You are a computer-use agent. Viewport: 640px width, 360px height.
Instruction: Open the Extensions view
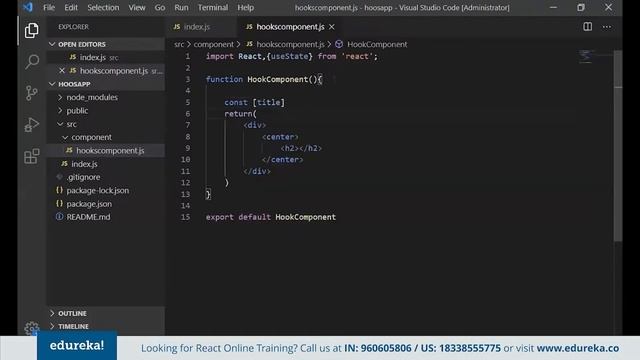pyautogui.click(x=31, y=156)
